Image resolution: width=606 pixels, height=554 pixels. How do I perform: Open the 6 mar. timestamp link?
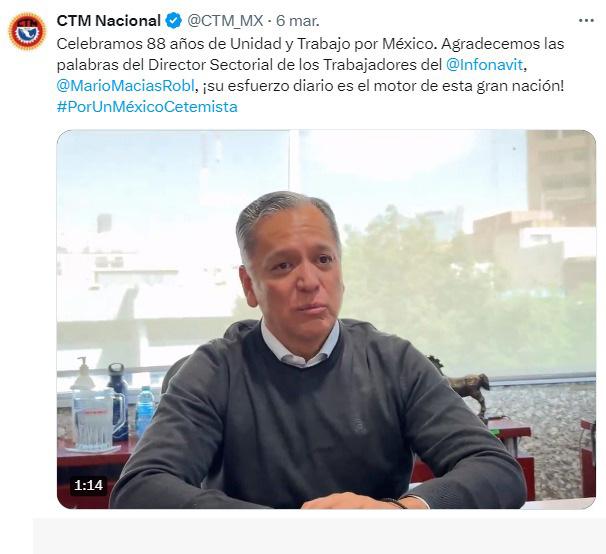(298, 21)
